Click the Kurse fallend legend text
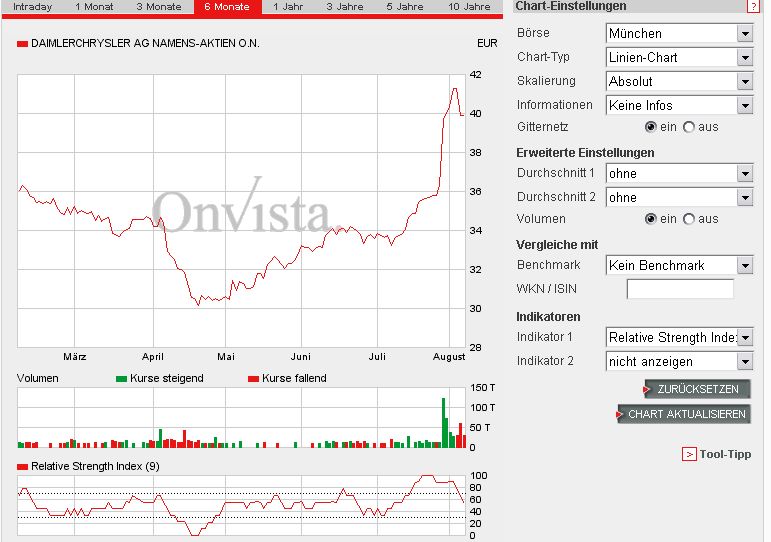Viewport: 771px width, 542px height. [294, 378]
